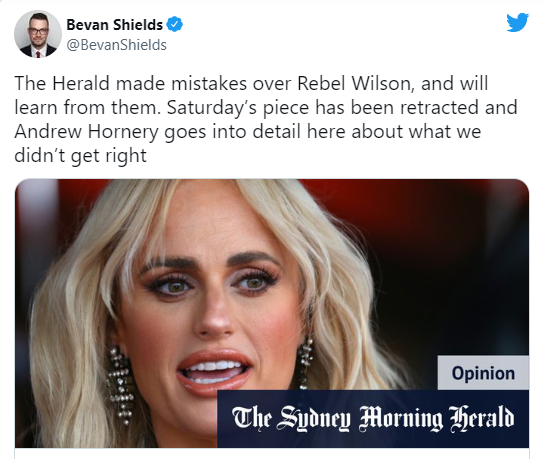Open the @BevanShields handle link
The image size is (542, 459).
pos(116,45)
